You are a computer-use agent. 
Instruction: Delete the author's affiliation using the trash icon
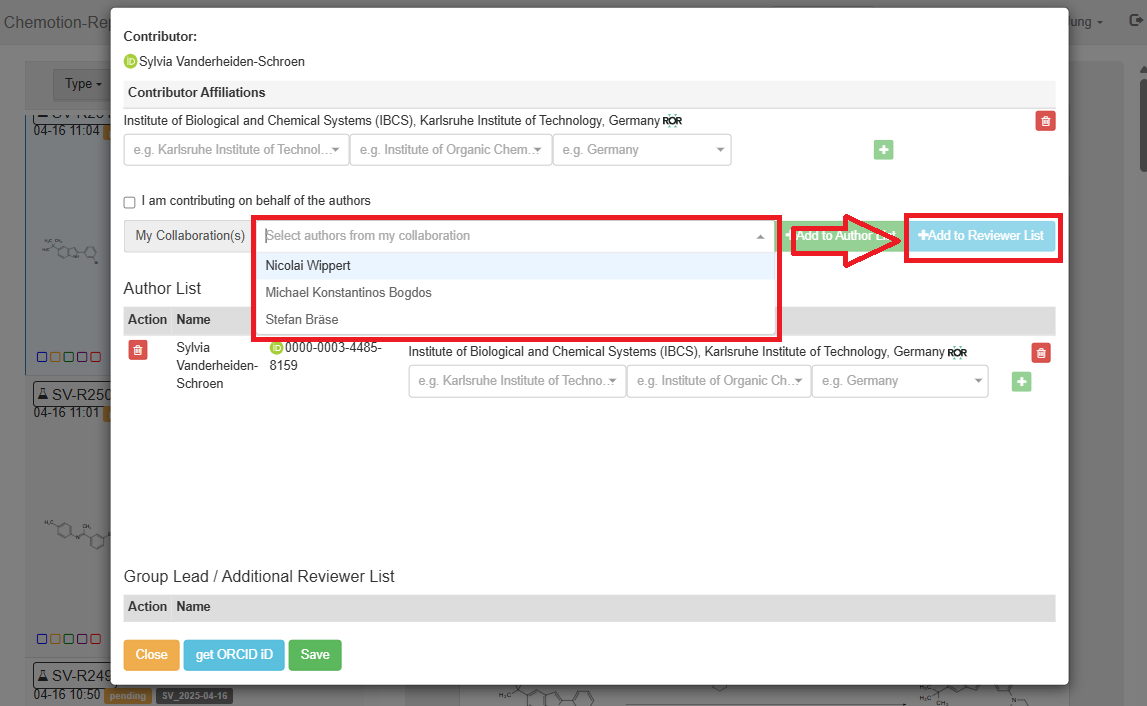point(1041,353)
